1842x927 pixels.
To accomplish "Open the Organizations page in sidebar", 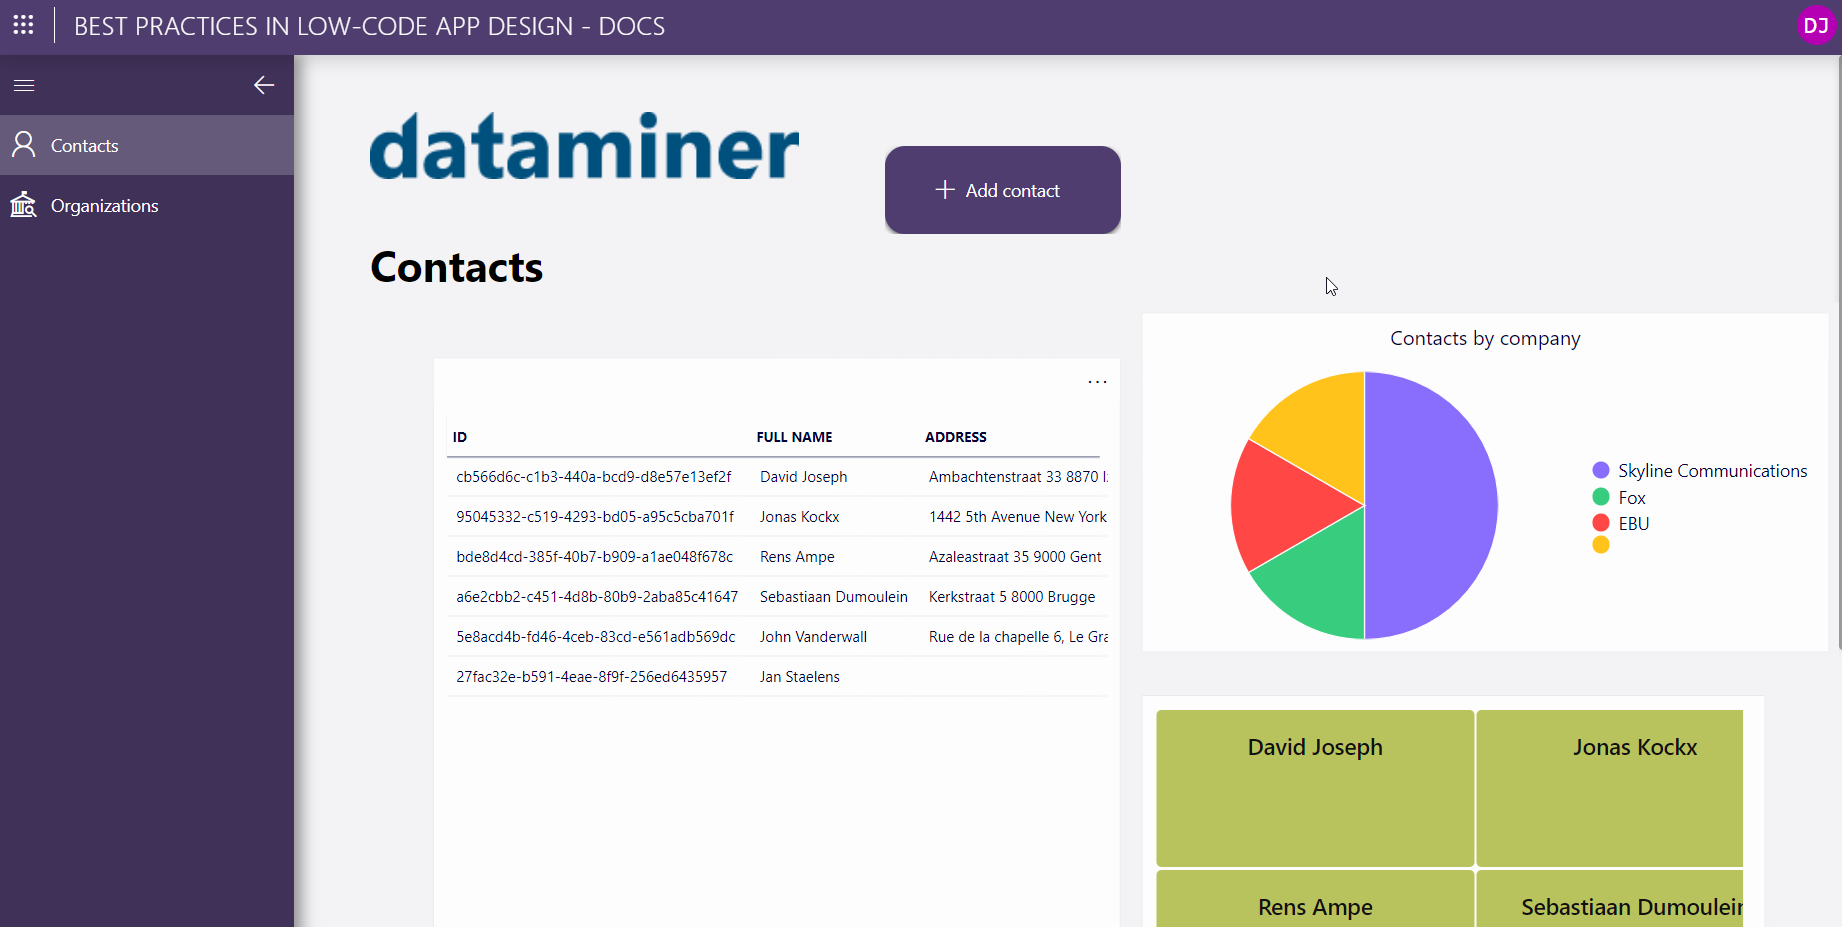I will coord(104,206).
